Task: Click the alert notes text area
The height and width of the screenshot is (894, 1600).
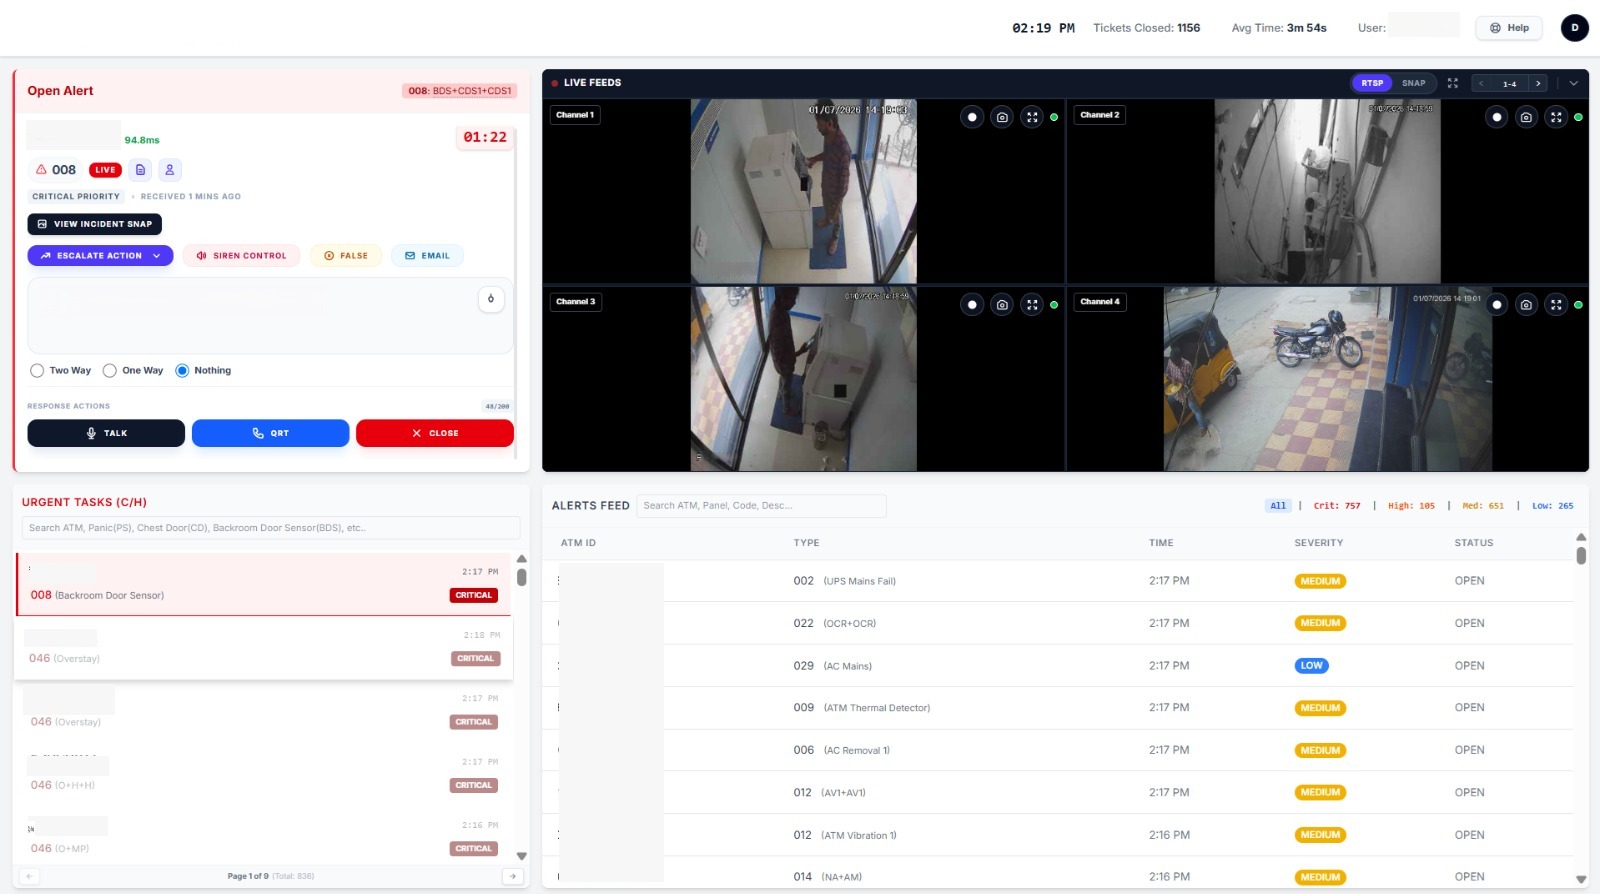Action: (x=270, y=316)
